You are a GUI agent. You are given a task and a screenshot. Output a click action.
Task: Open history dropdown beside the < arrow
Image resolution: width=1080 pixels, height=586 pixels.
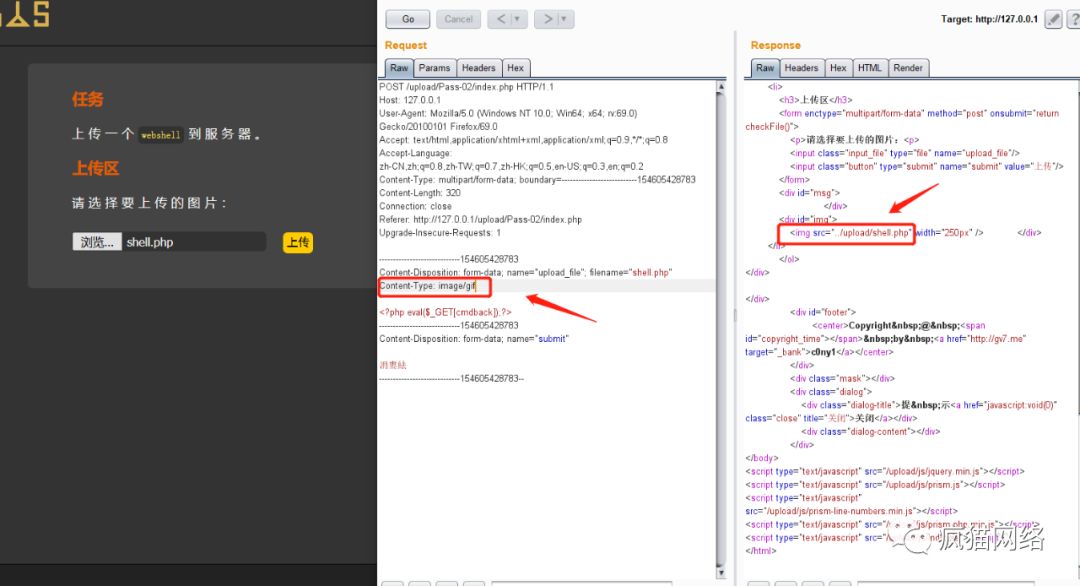pyautogui.click(x=519, y=19)
